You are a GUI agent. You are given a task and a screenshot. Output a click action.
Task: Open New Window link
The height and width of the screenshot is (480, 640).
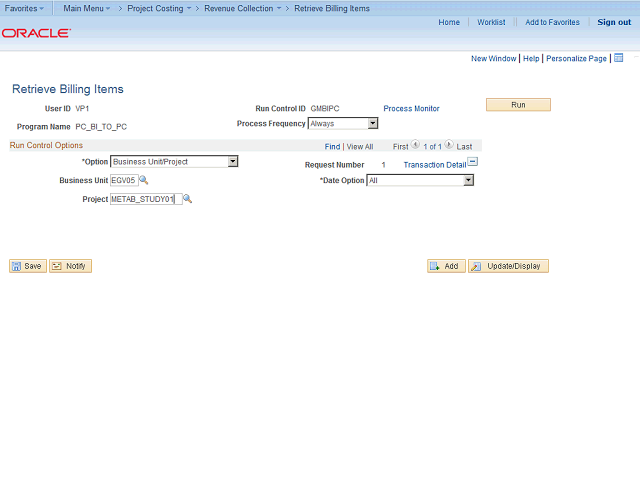[x=493, y=58]
